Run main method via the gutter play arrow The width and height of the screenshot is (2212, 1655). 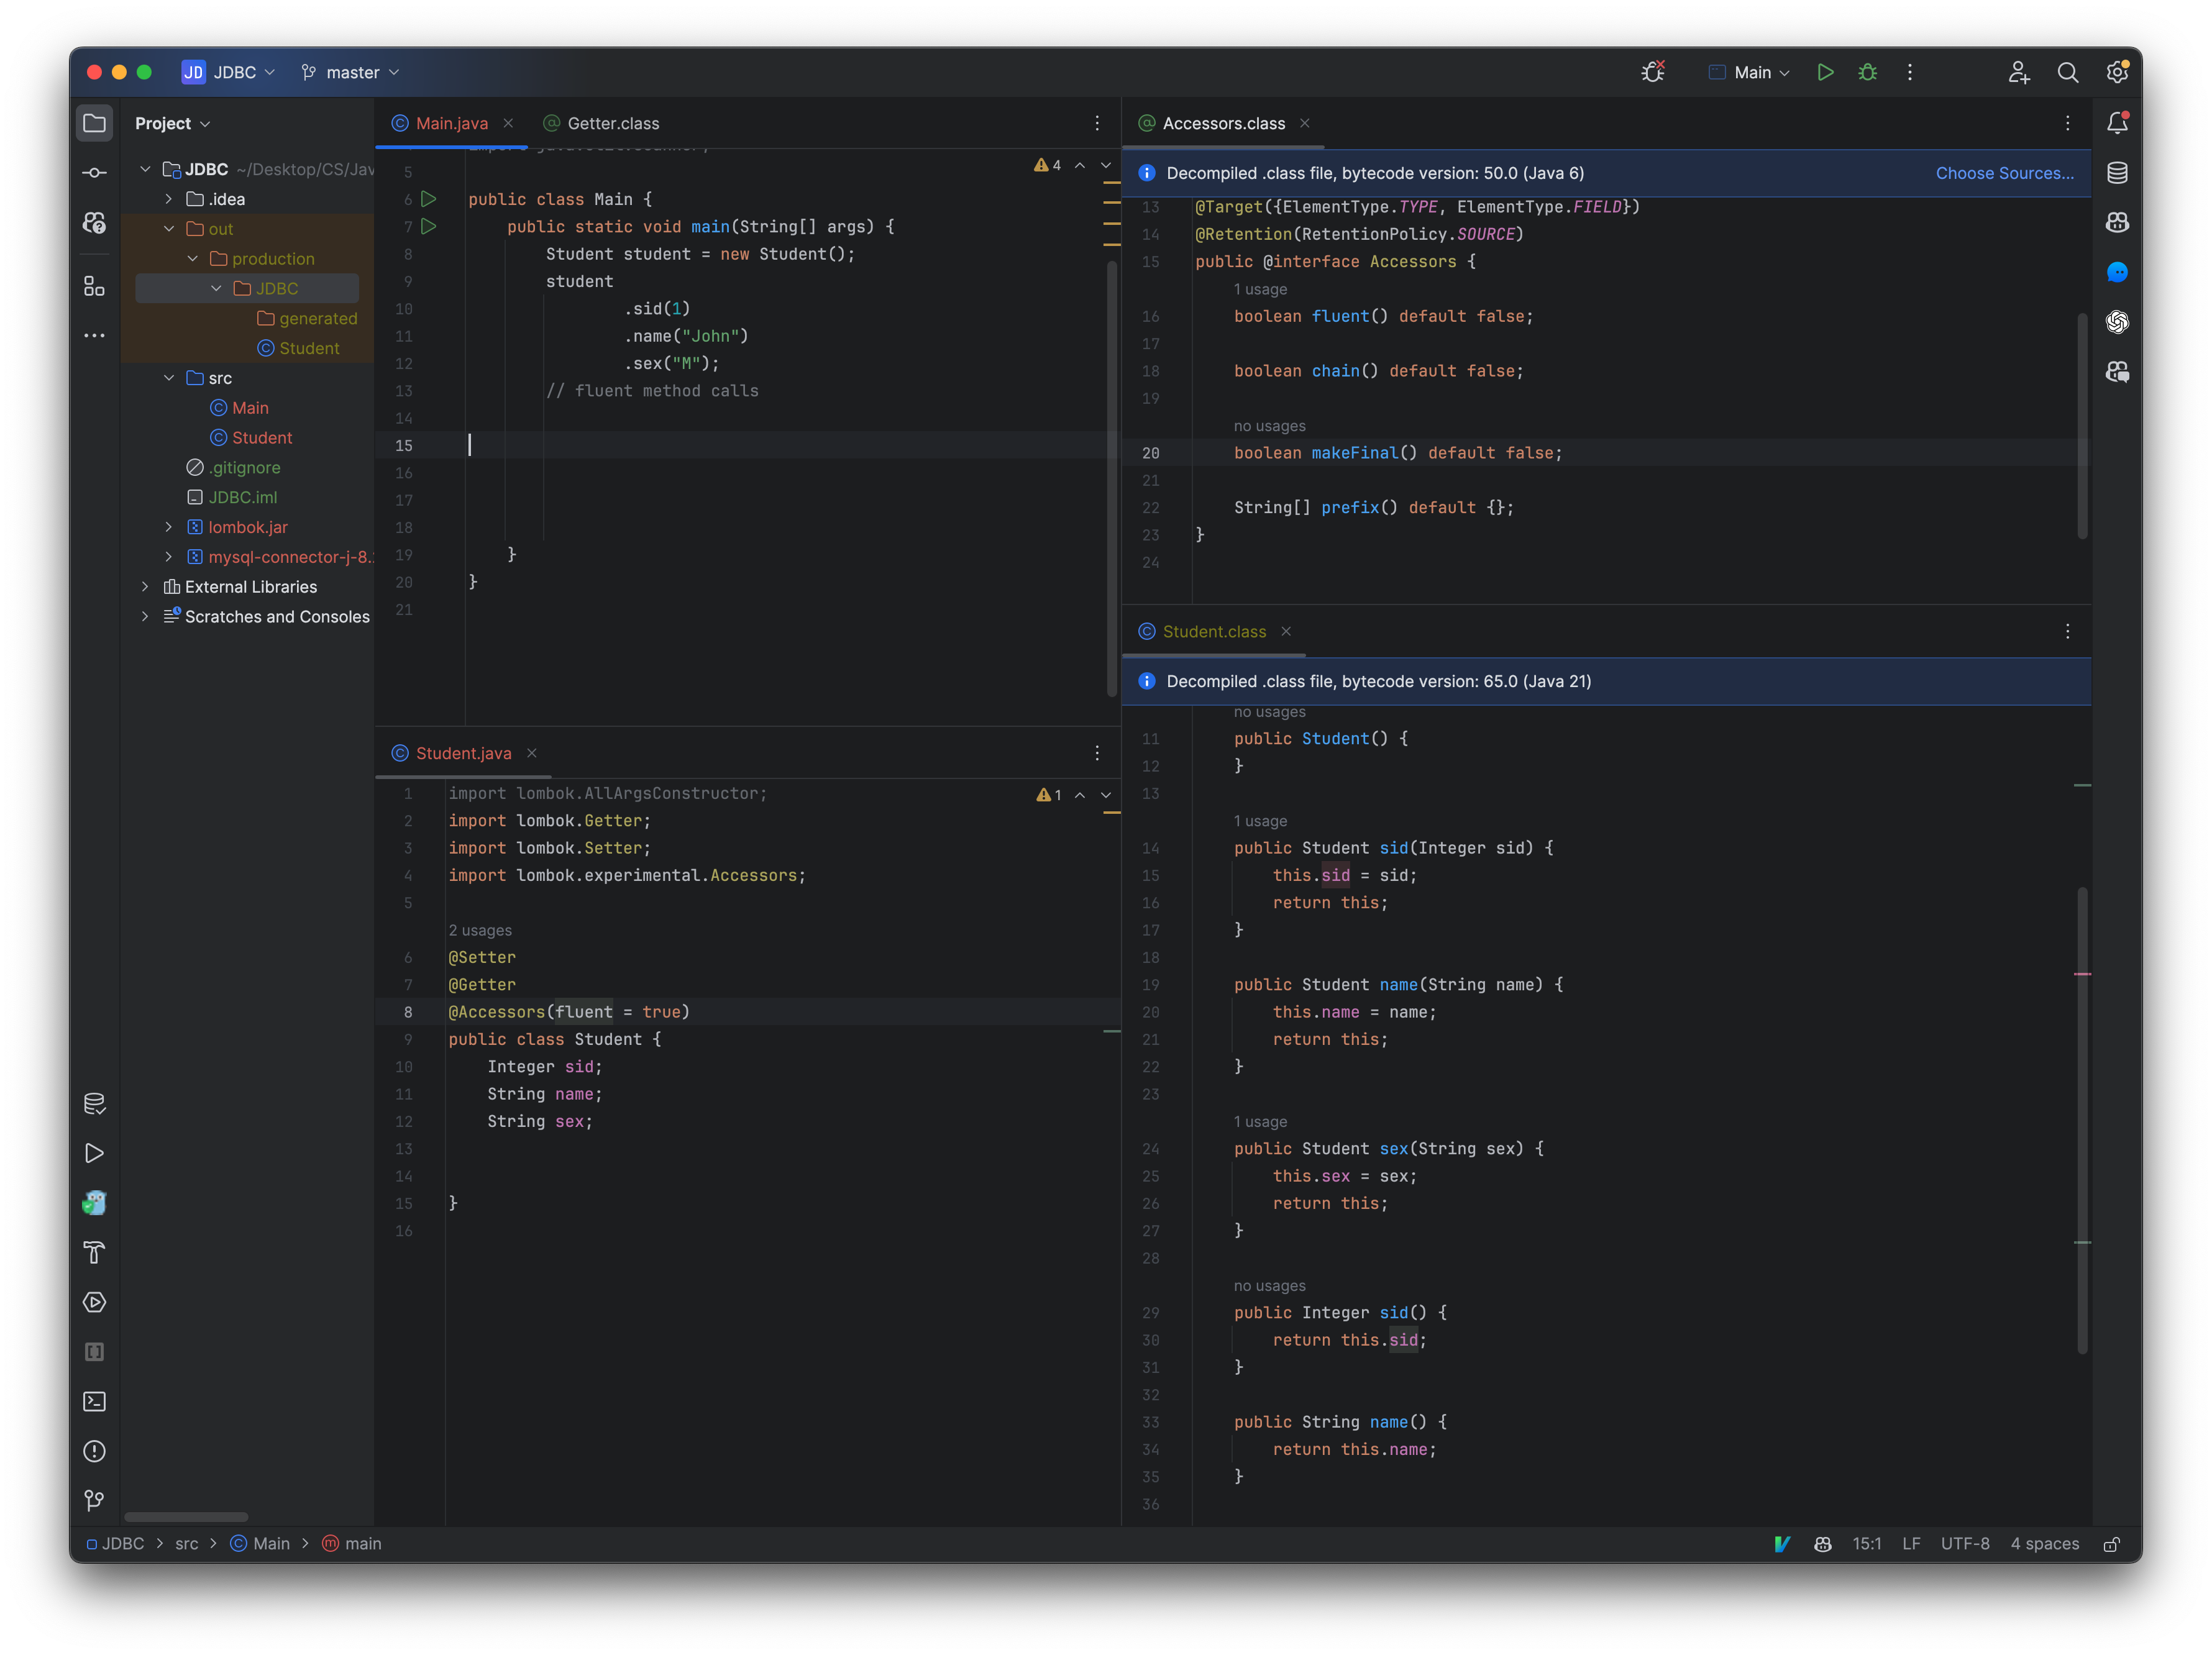point(430,227)
